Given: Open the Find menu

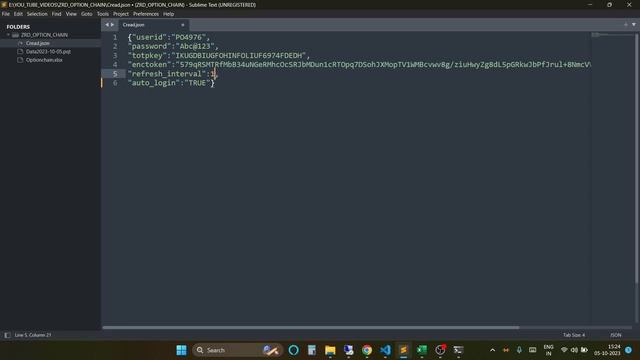Looking at the screenshot, I should coord(56,14).
